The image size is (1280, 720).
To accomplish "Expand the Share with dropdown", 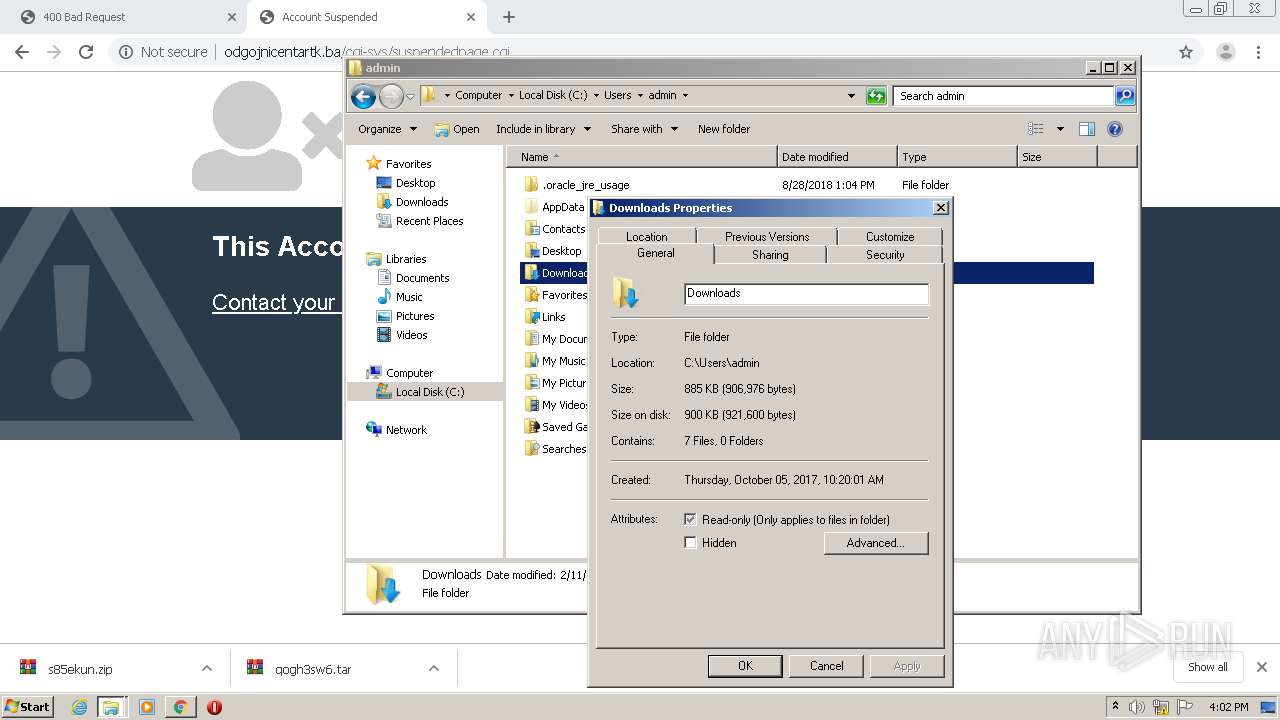I will coord(674,129).
